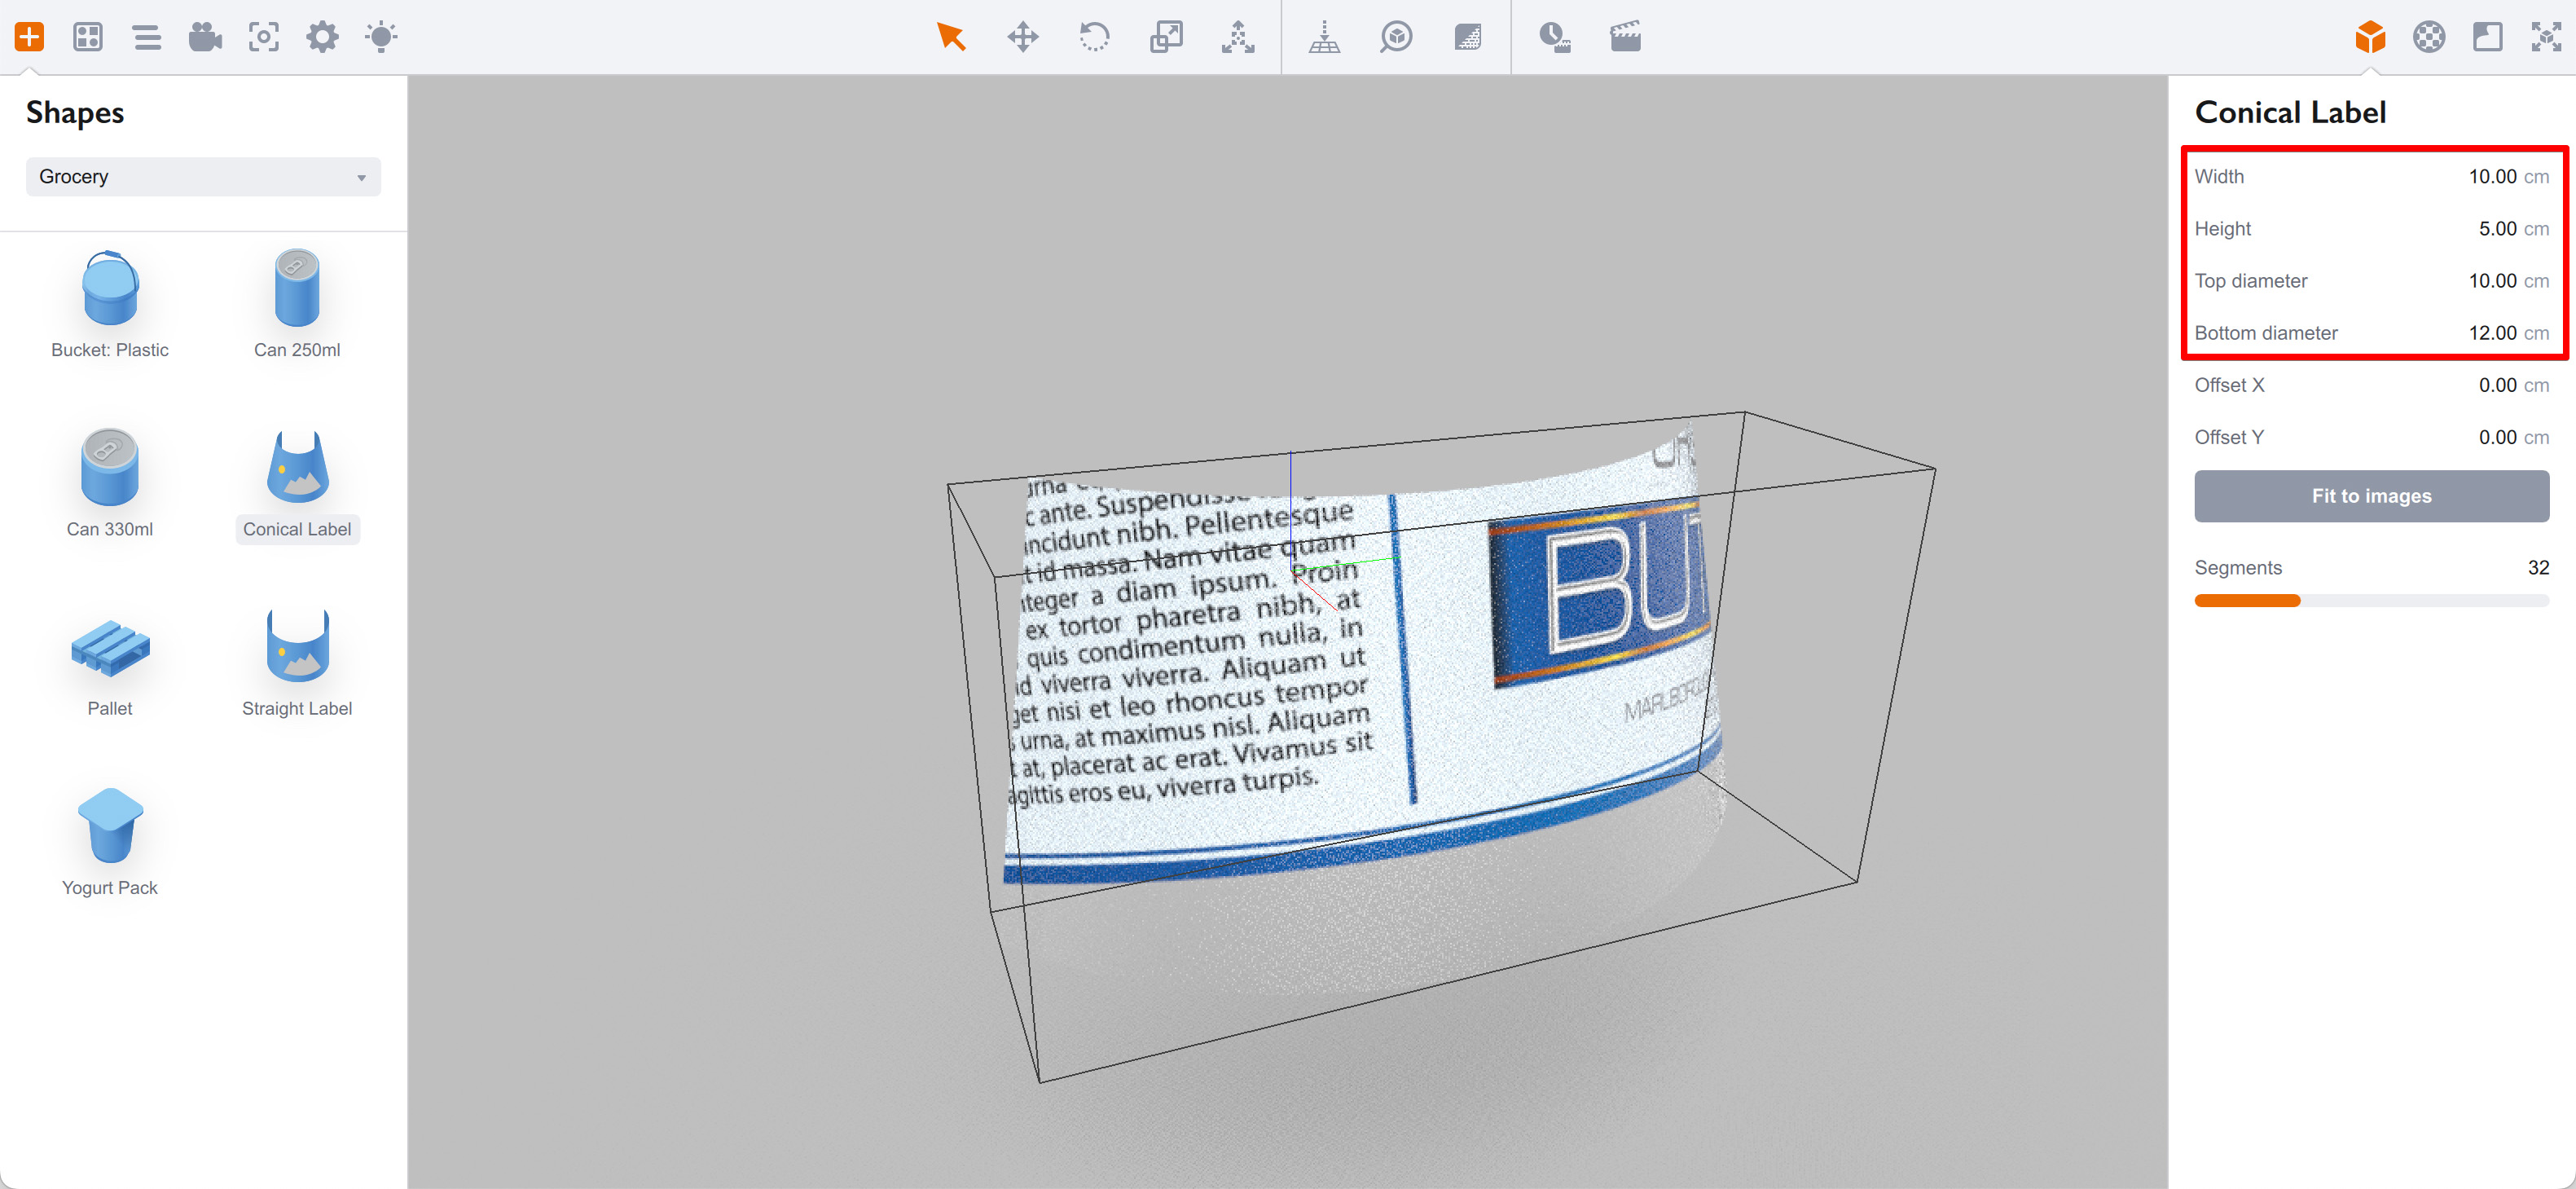Image resolution: width=2576 pixels, height=1189 pixels.
Task: Toggle the orange cube shape view
Action: 2369,37
